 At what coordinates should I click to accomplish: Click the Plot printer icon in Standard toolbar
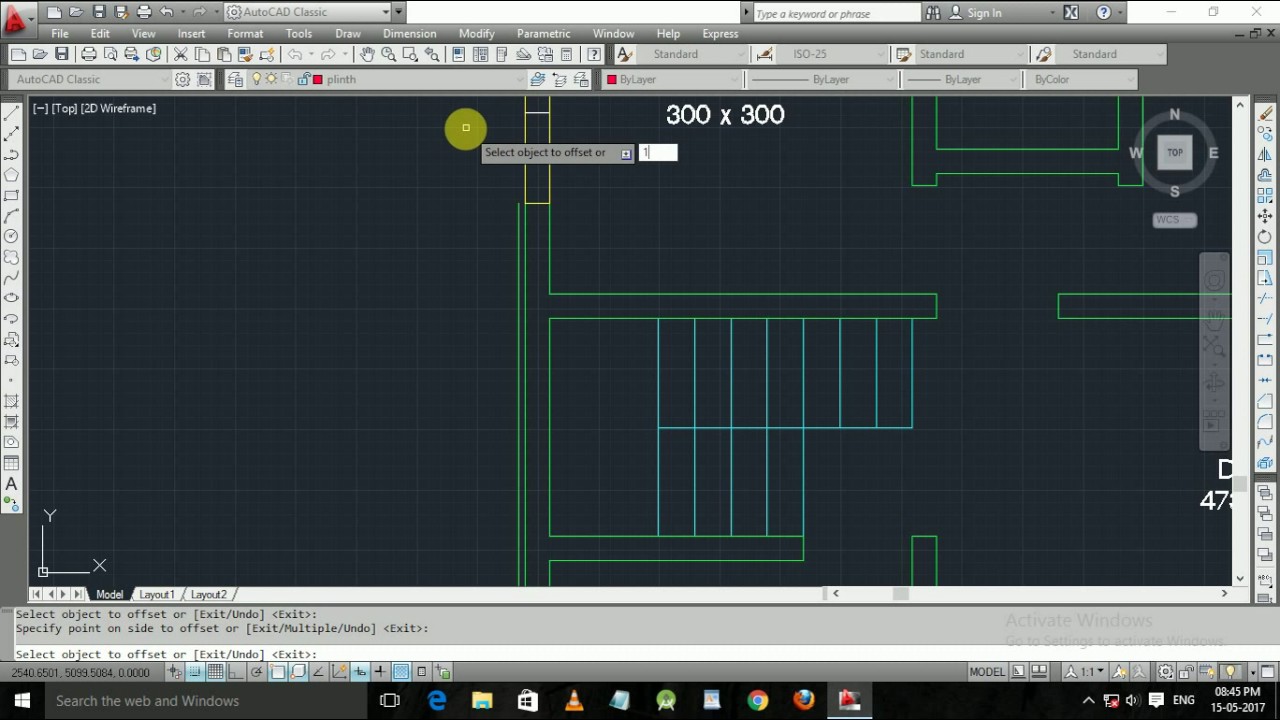point(89,54)
